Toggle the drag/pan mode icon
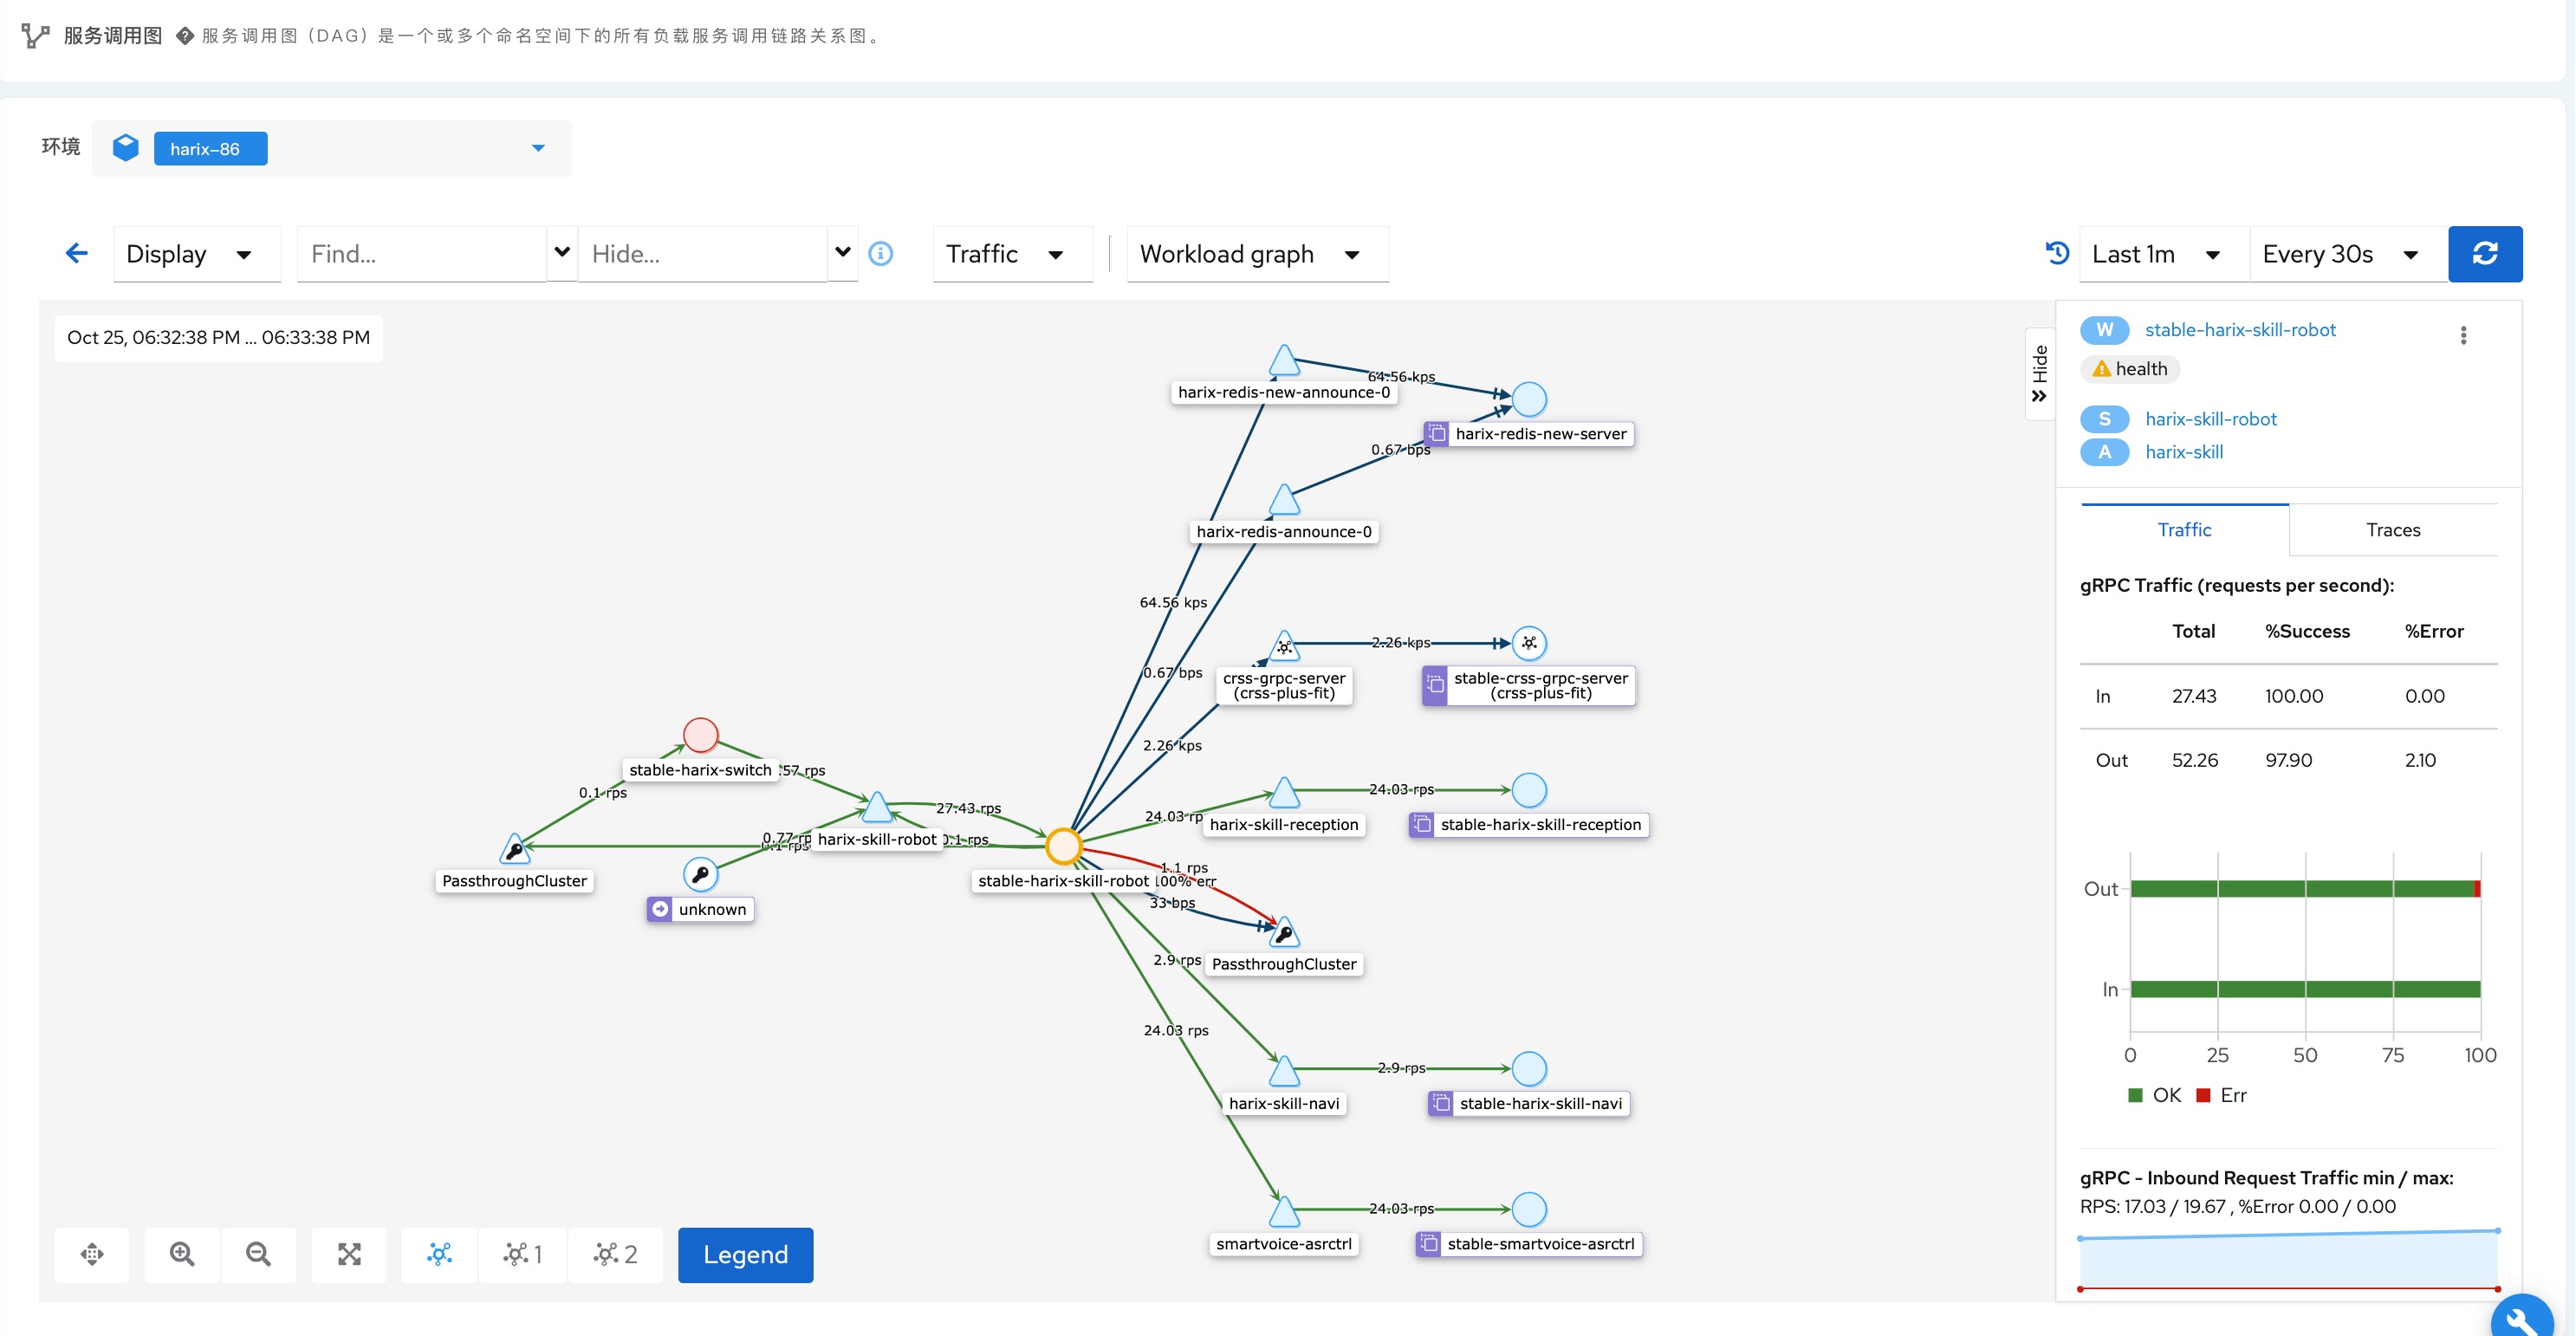Screen dimensions: 2576x1336 92,1254
